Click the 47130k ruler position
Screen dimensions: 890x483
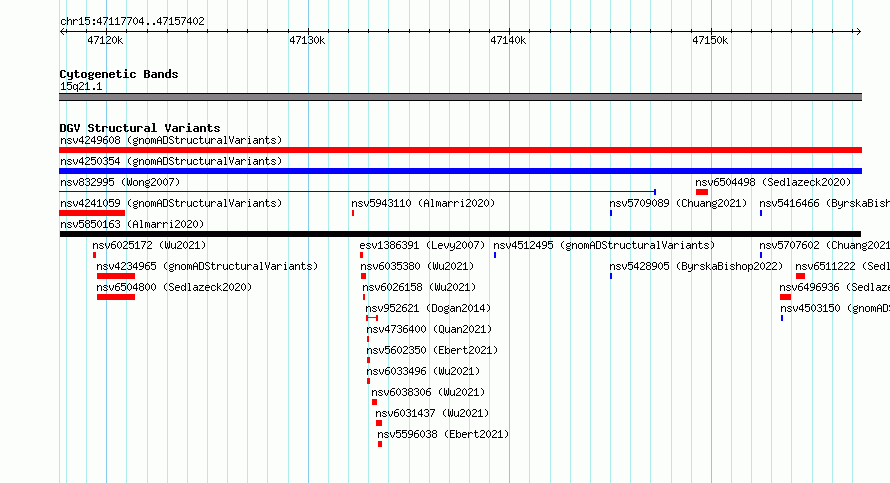[x=307, y=40]
